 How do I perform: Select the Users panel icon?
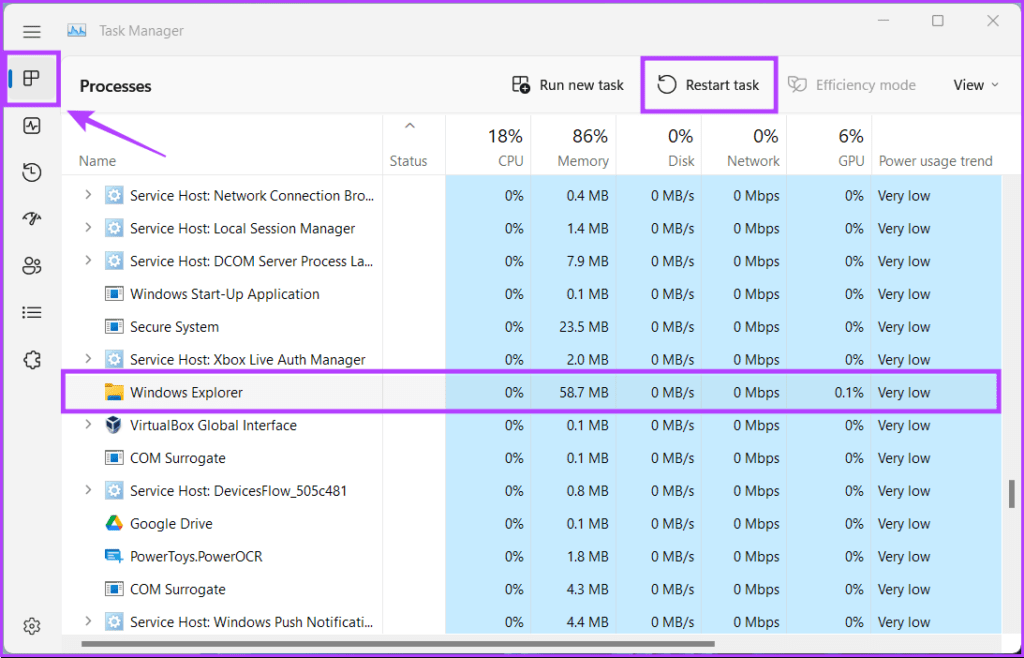(x=31, y=265)
